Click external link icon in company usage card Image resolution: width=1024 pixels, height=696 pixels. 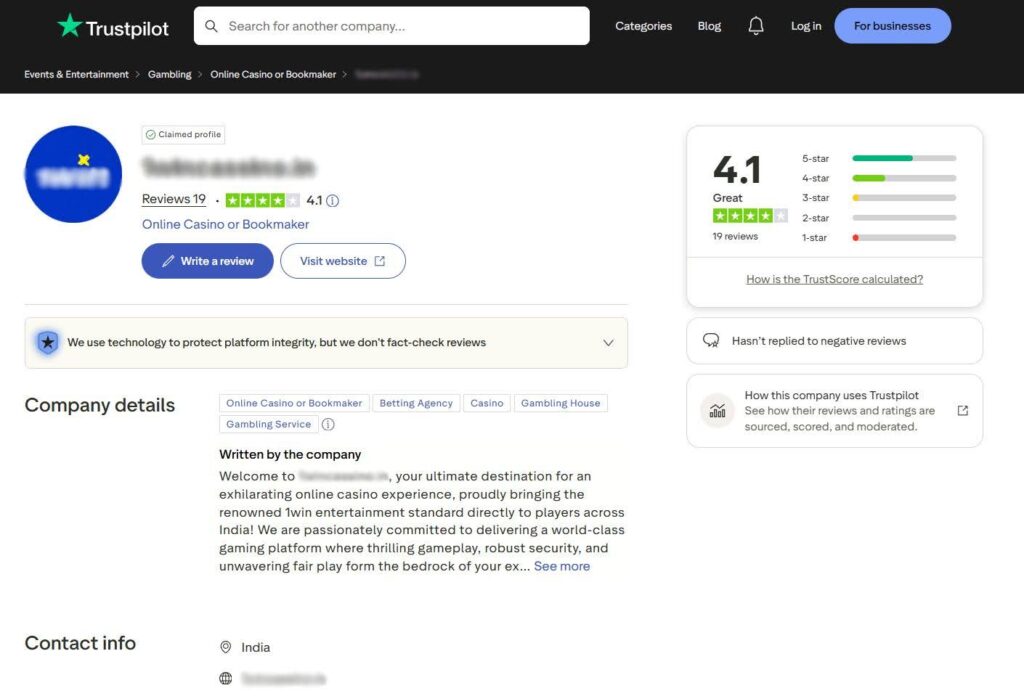(962, 411)
